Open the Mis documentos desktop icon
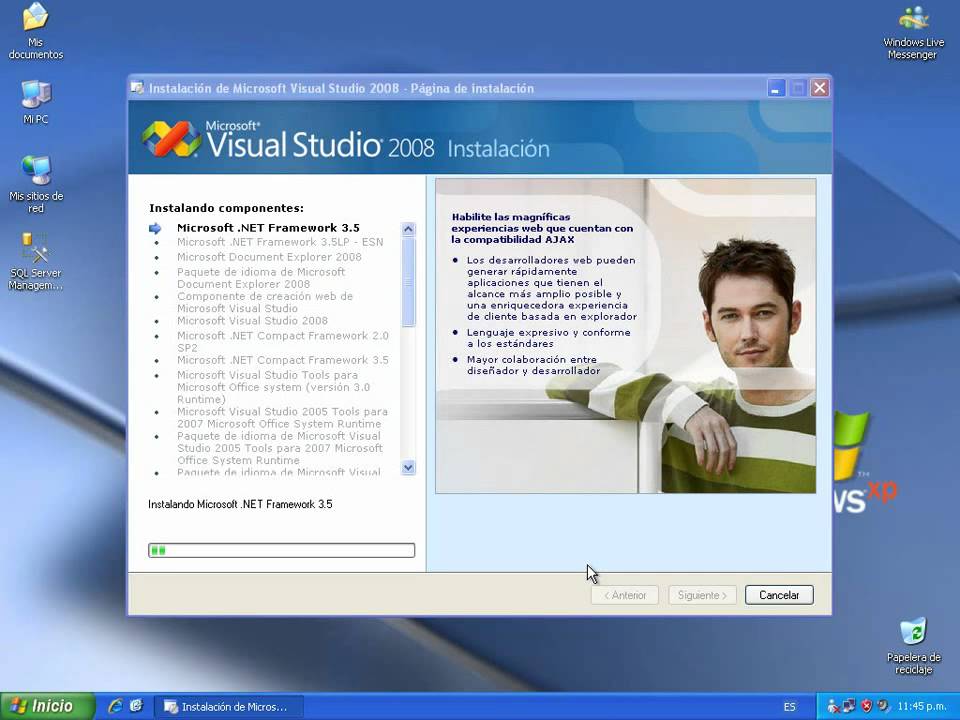This screenshot has width=960, height=720. tap(36, 31)
